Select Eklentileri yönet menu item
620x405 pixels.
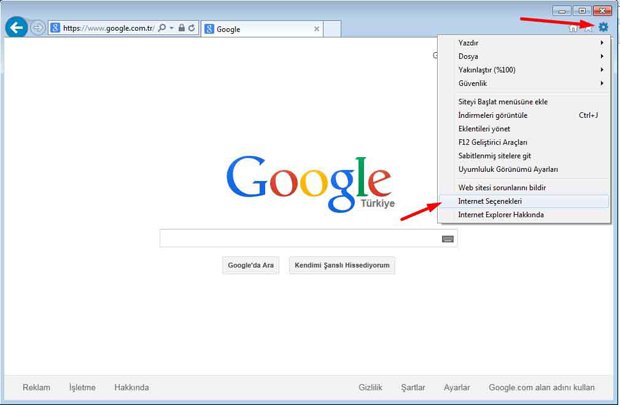coord(525,129)
